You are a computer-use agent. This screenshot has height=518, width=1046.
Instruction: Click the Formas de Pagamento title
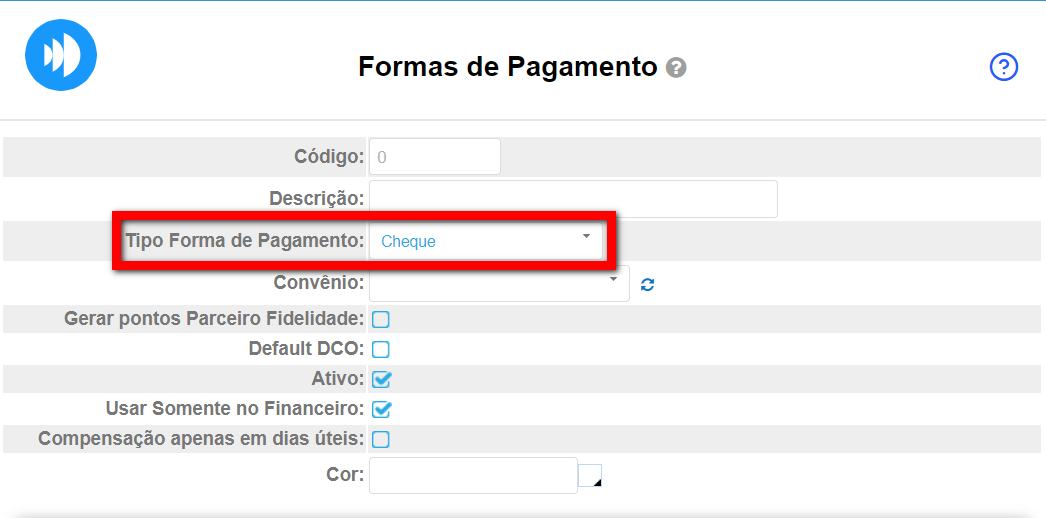point(508,67)
